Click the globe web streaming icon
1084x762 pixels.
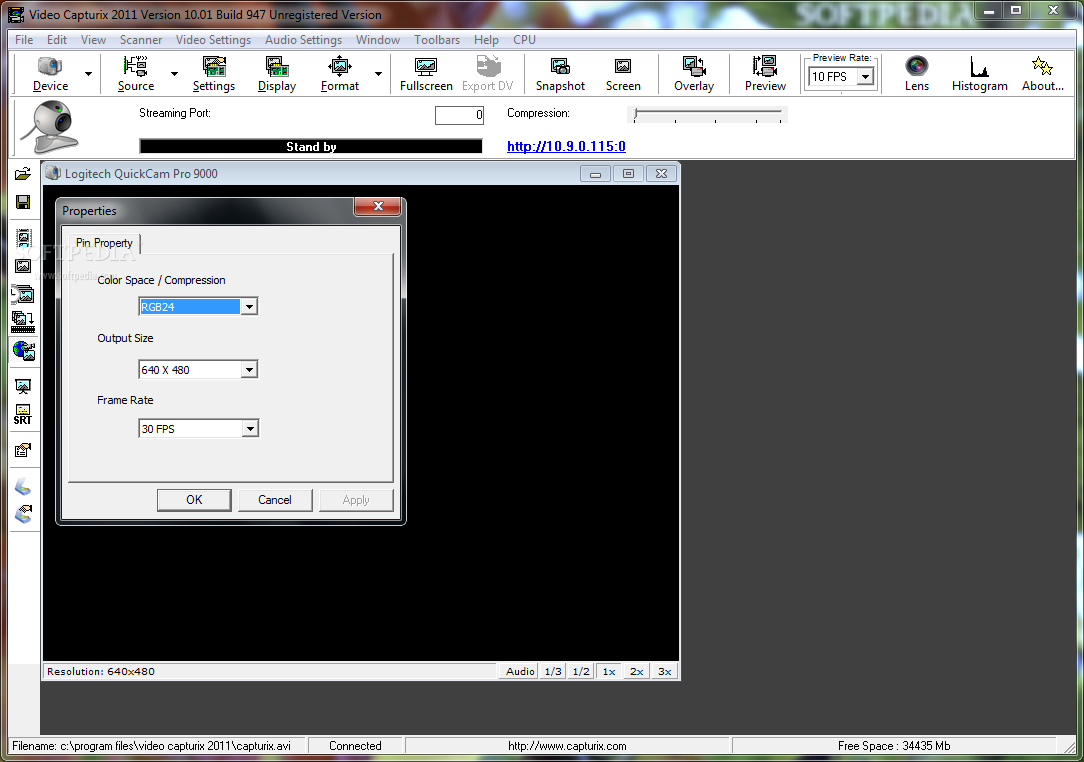click(x=23, y=351)
